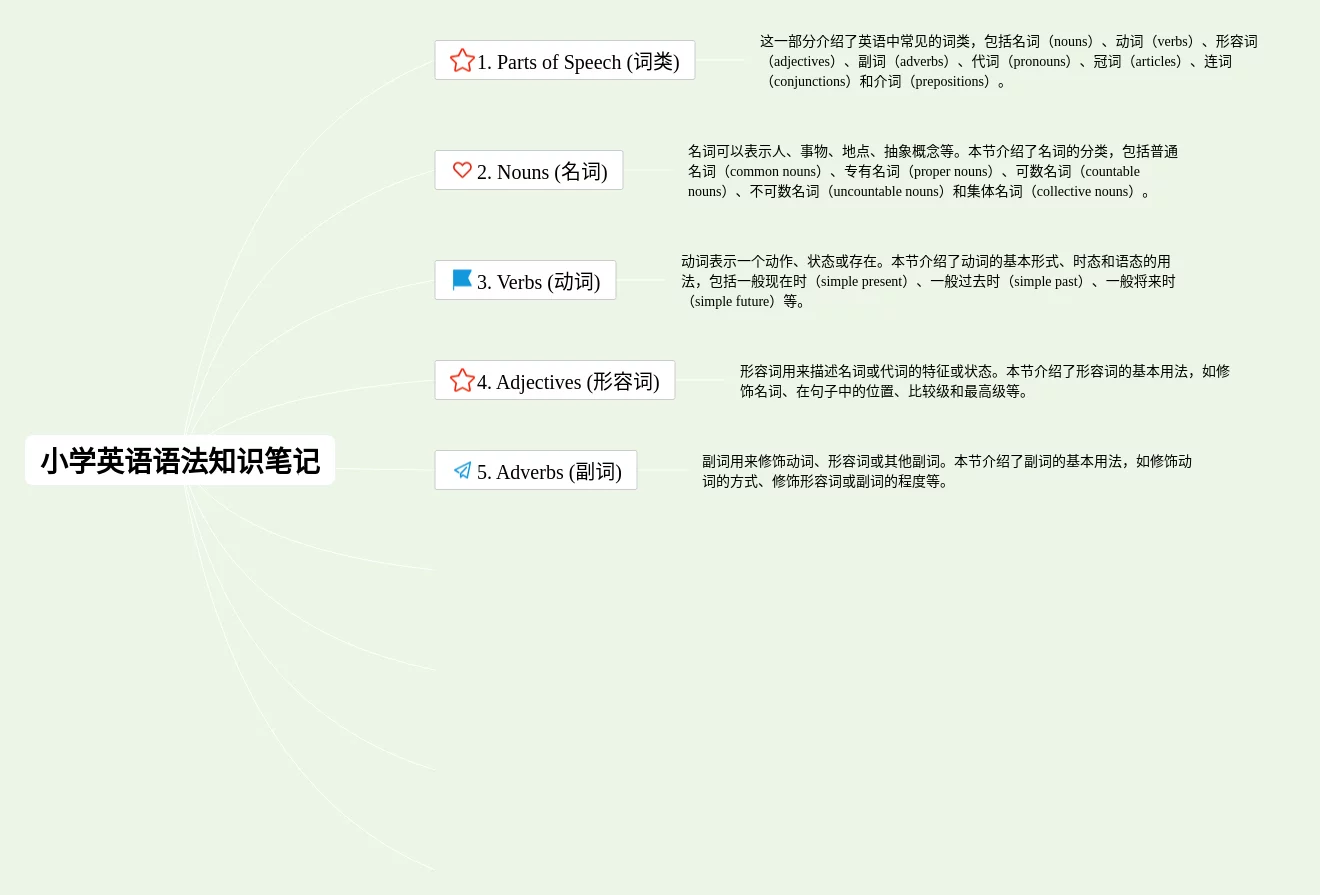Click the '2. Nouns (名词)' label text
The width and height of the screenshot is (1320, 895).
(542, 172)
